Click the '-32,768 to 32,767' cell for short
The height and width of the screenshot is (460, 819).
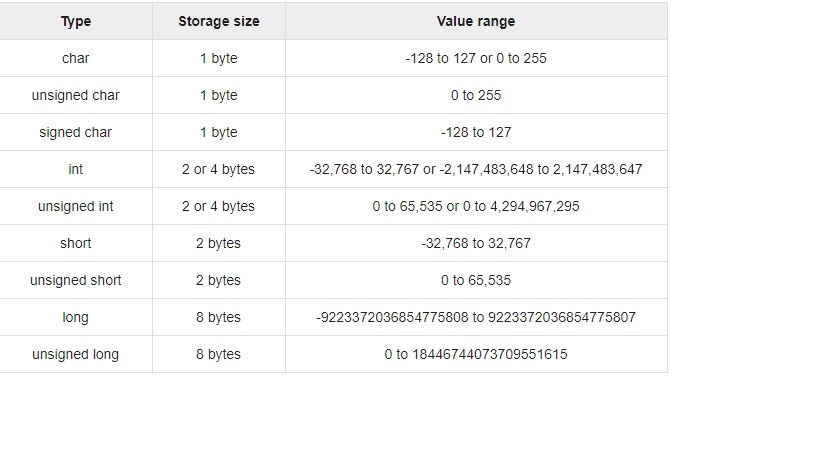[x=476, y=243]
